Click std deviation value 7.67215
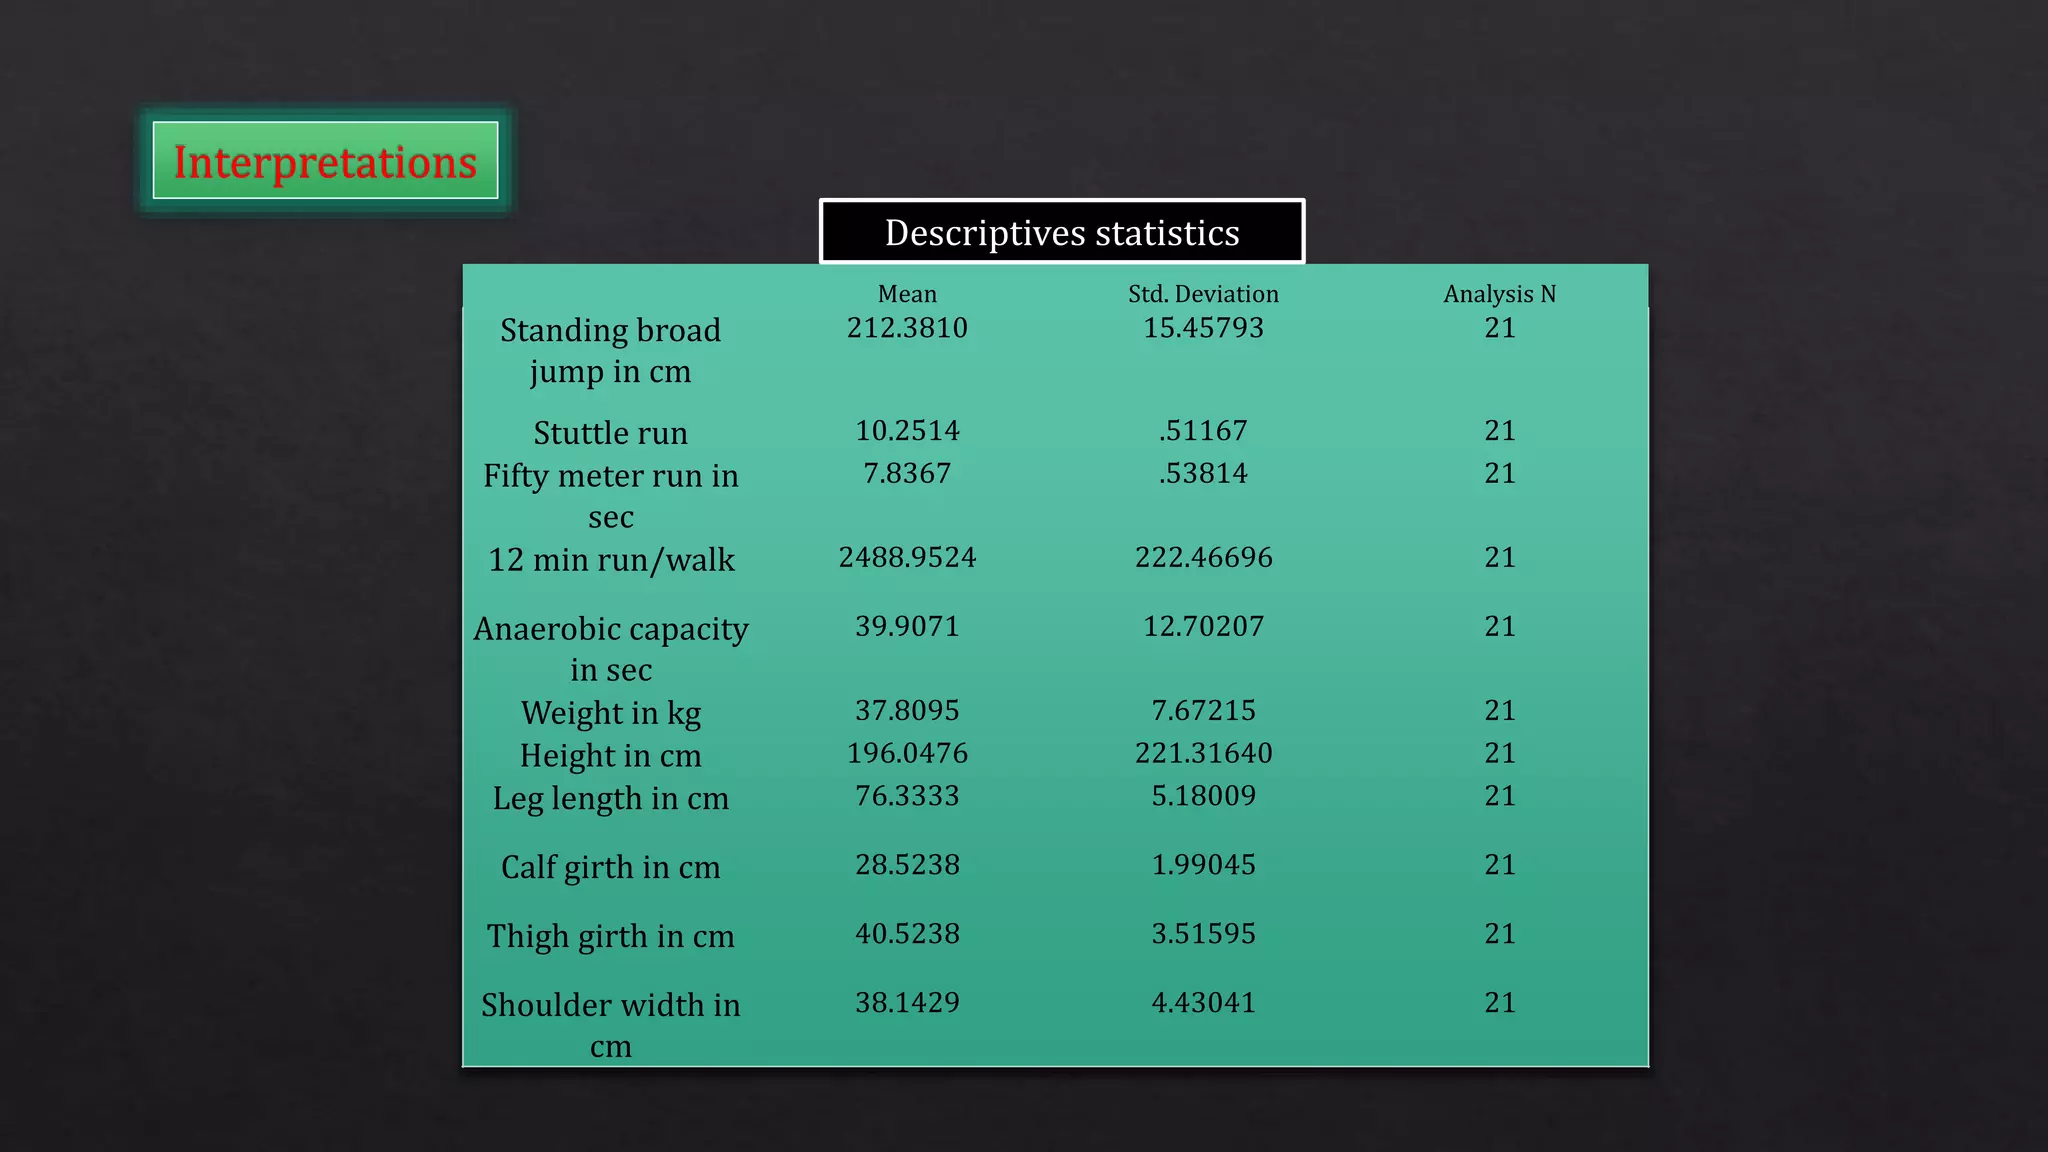2048x1152 pixels. (x=1203, y=710)
